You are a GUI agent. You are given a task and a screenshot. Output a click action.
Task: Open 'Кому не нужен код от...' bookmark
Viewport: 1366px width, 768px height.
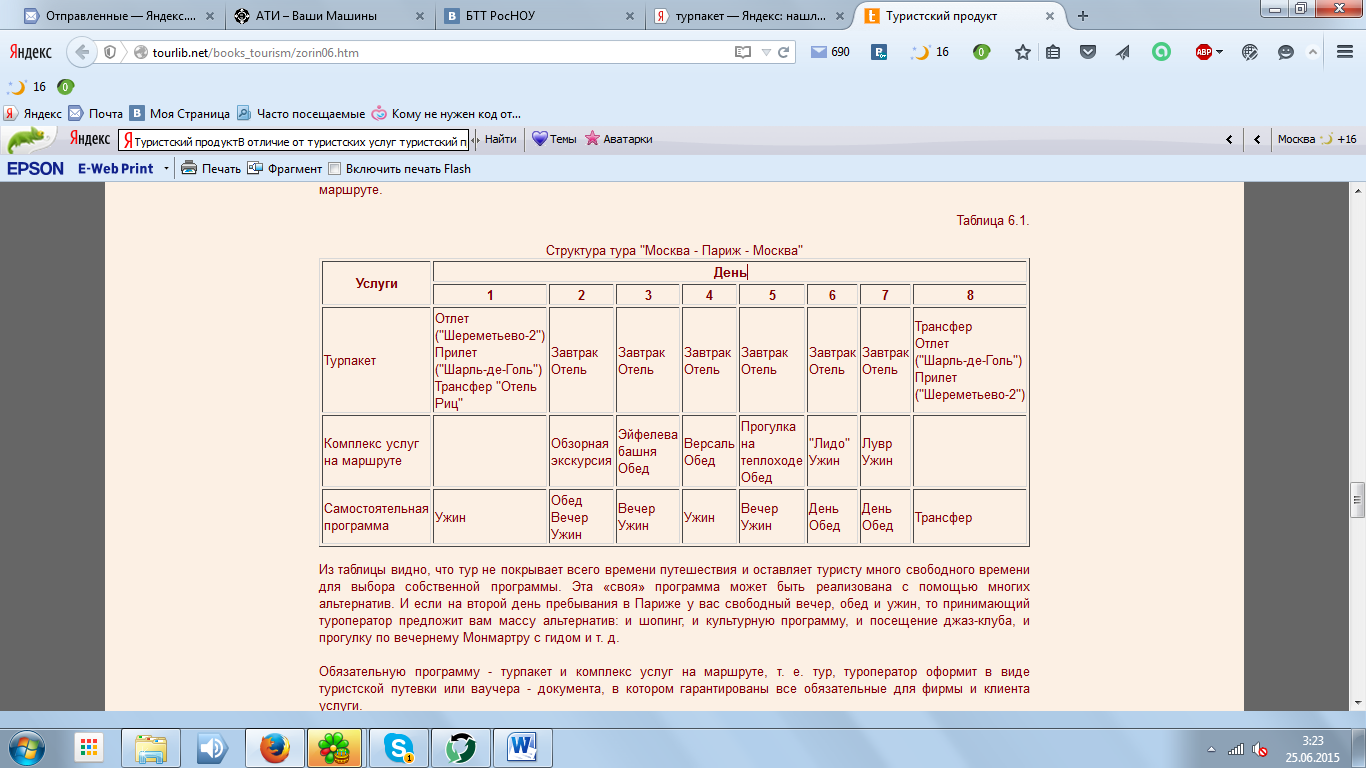pos(446,113)
